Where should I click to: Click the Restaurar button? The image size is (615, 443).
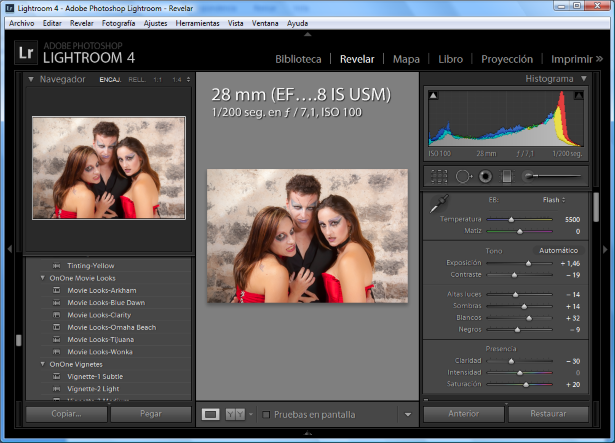548,414
